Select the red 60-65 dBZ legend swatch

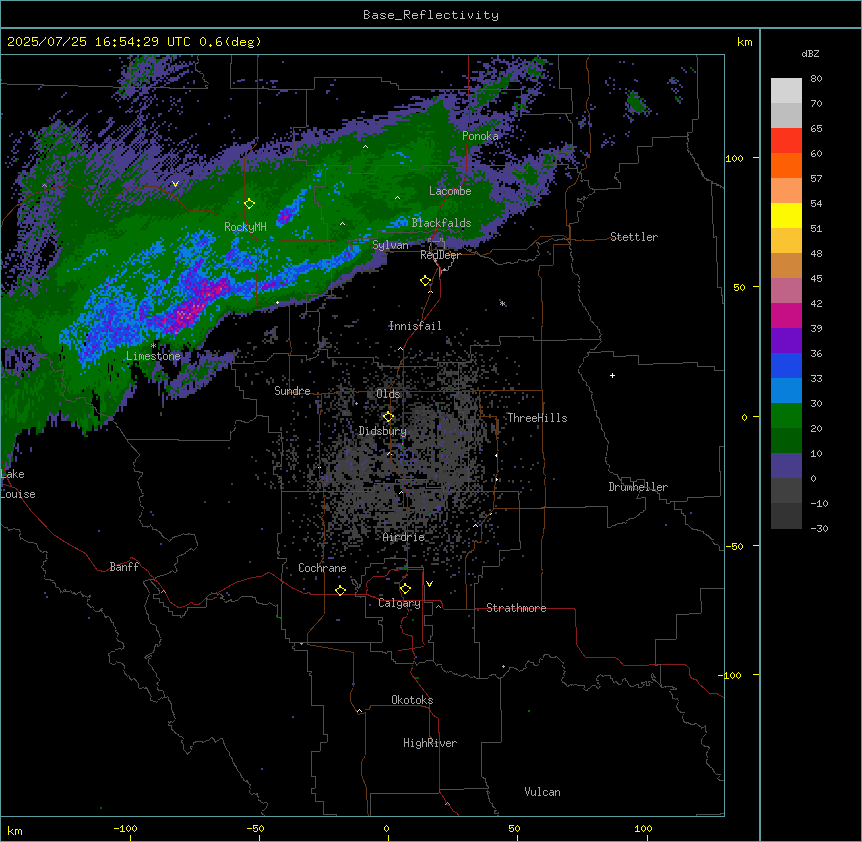786,141
